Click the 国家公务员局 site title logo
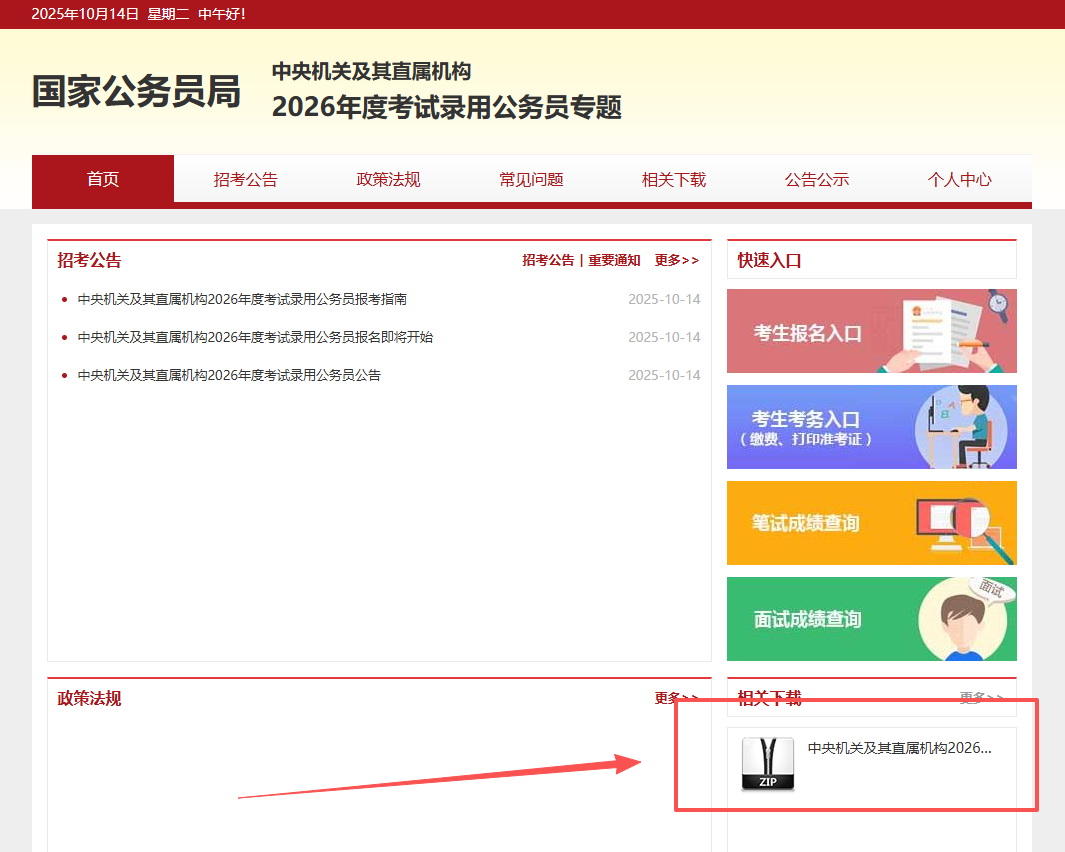 (136, 92)
